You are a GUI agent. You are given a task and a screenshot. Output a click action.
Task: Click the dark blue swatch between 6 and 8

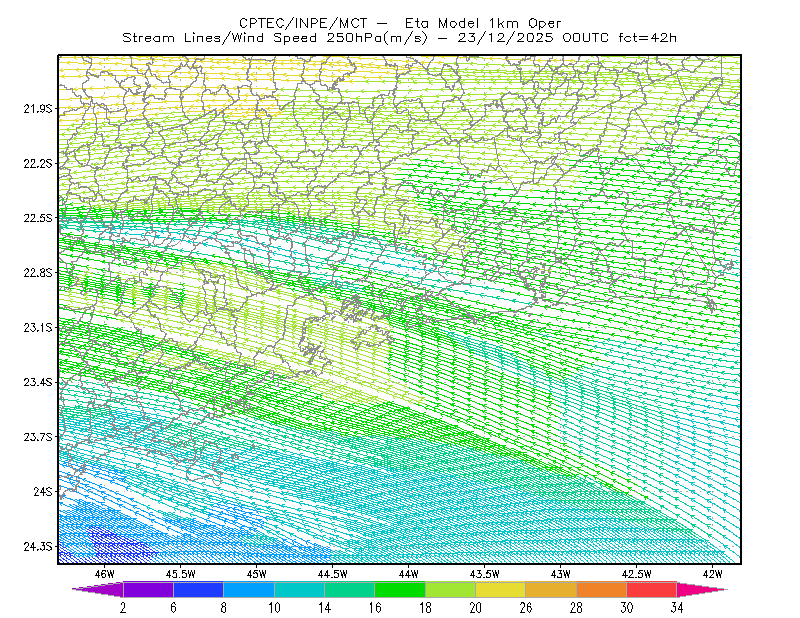point(198,589)
